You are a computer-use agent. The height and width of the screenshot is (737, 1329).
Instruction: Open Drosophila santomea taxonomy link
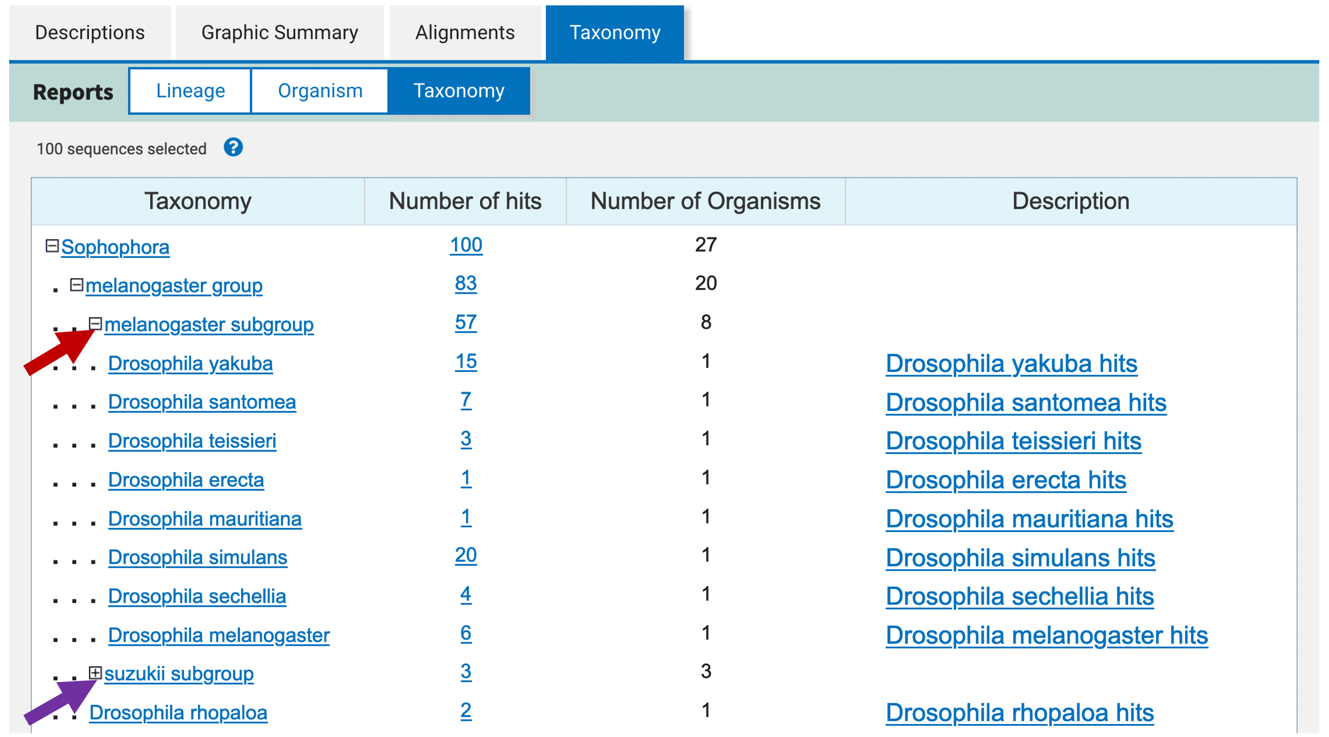click(x=202, y=403)
